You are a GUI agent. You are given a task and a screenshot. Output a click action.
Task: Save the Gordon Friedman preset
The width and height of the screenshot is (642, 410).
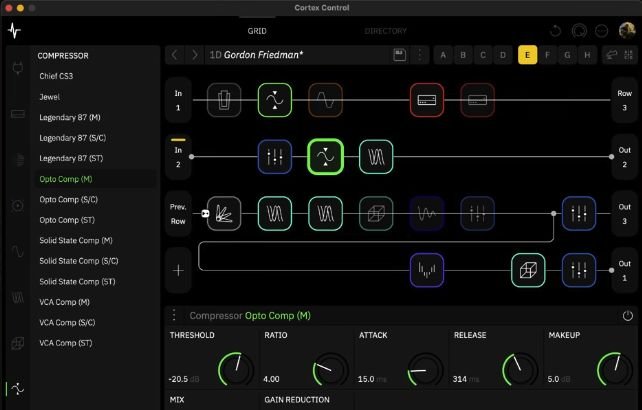coord(400,55)
